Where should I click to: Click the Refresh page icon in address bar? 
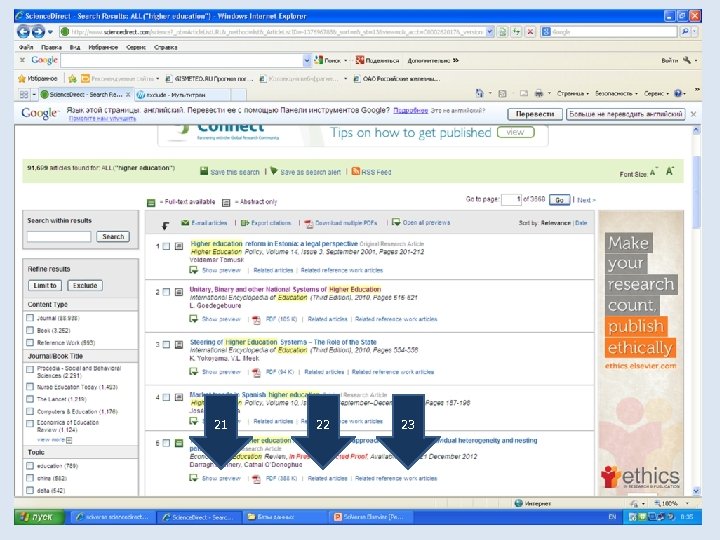517,32
